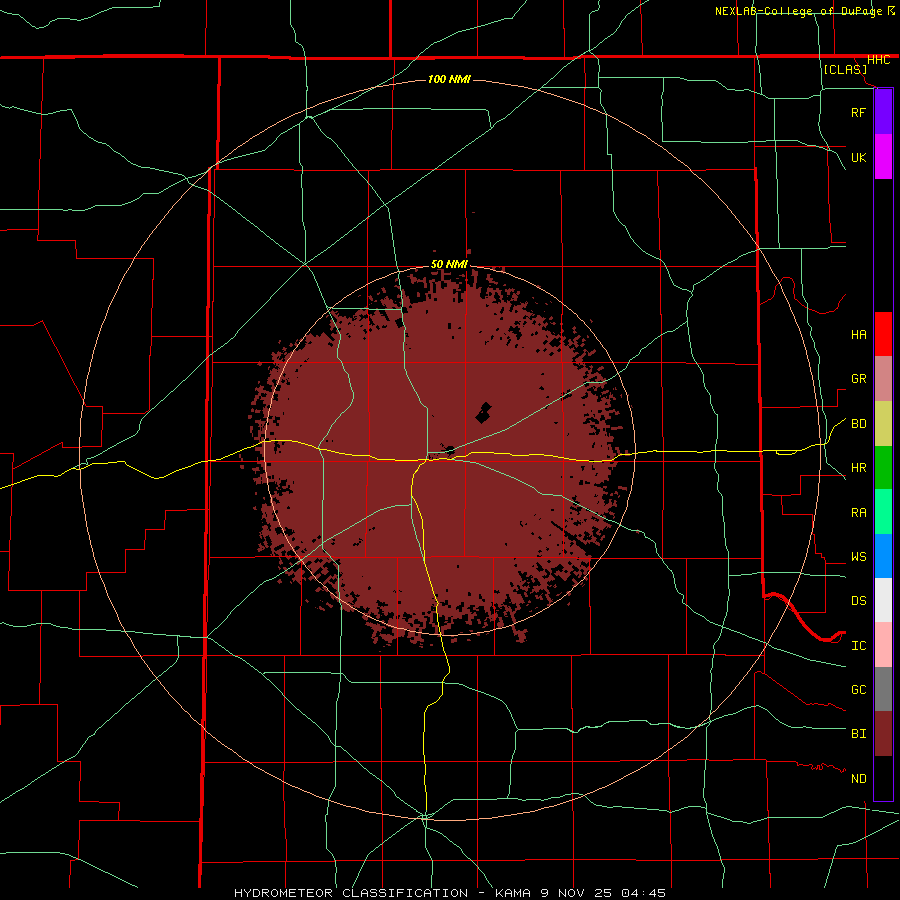This screenshot has height=900, width=900.
Task: Click the WS legend label
Action: [x=858, y=557]
